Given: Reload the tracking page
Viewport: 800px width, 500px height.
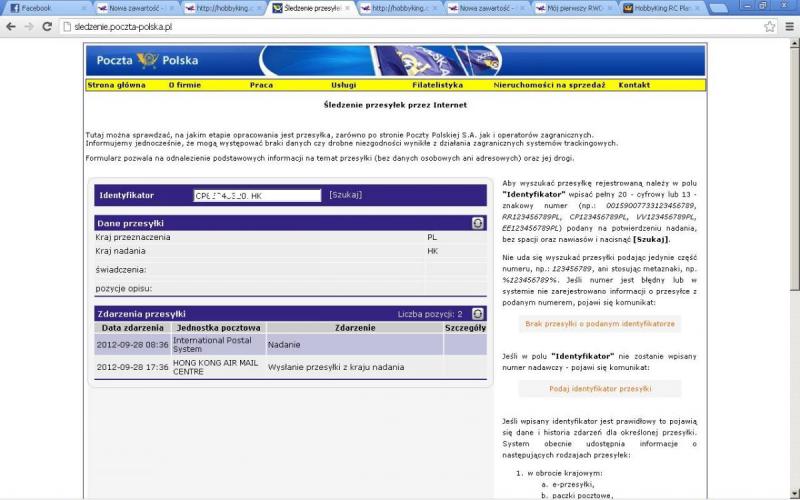Looking at the screenshot, I should pos(49,26).
